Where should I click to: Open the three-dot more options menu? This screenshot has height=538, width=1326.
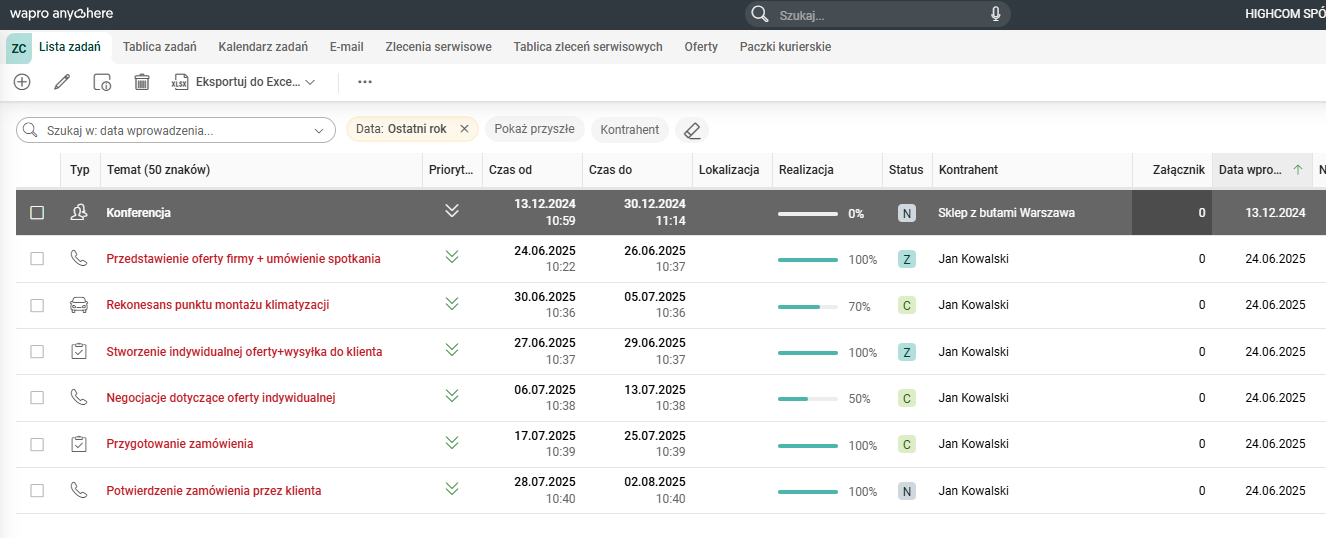click(364, 82)
